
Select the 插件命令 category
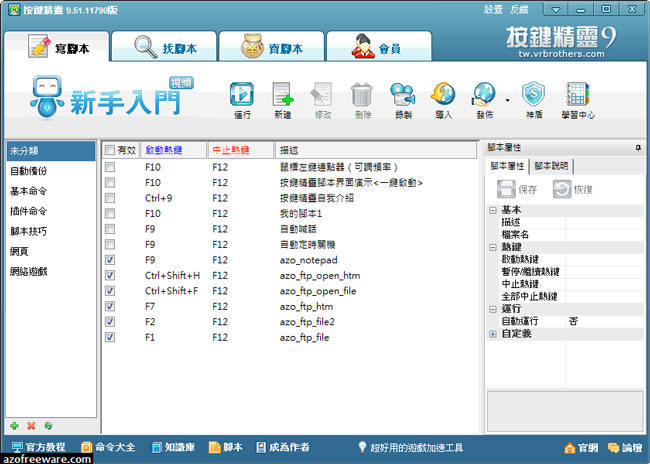click(x=28, y=211)
